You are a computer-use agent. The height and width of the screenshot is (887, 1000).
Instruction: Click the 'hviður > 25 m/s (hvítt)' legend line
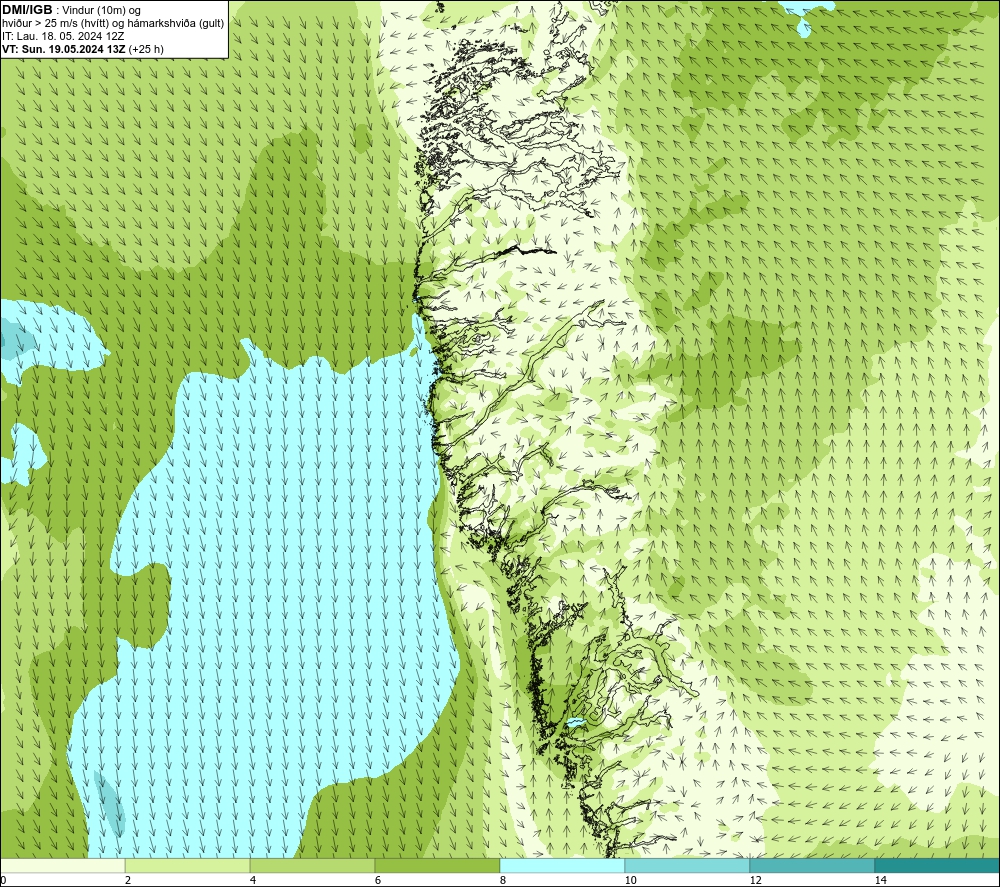coord(113,23)
